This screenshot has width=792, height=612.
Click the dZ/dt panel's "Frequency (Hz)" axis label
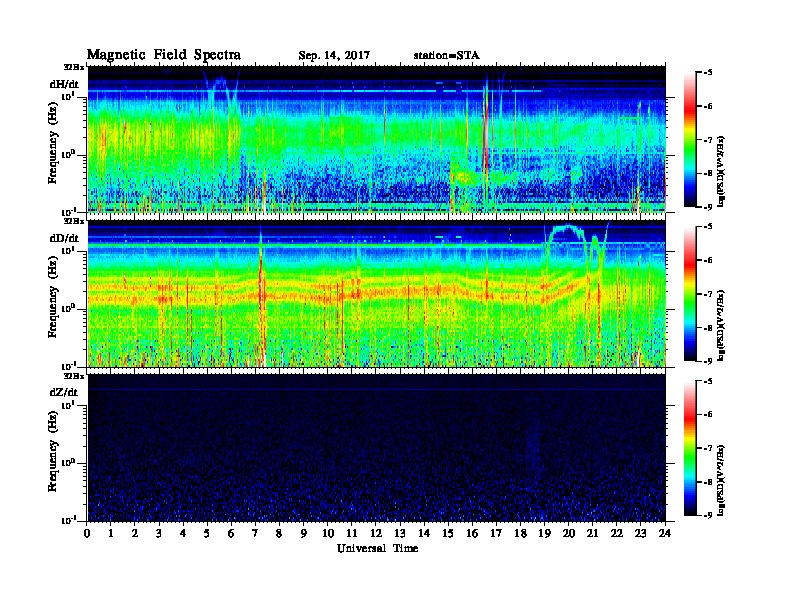53,450
